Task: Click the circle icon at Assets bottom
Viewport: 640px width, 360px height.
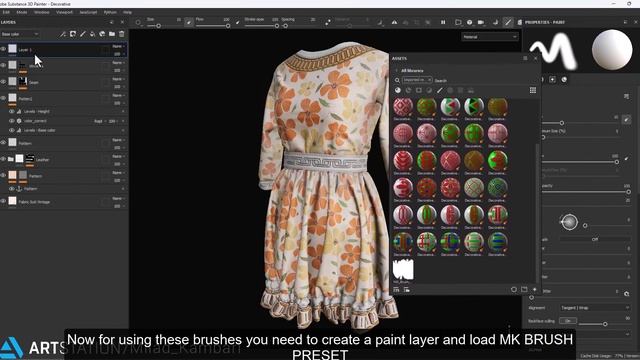Action: point(514,289)
